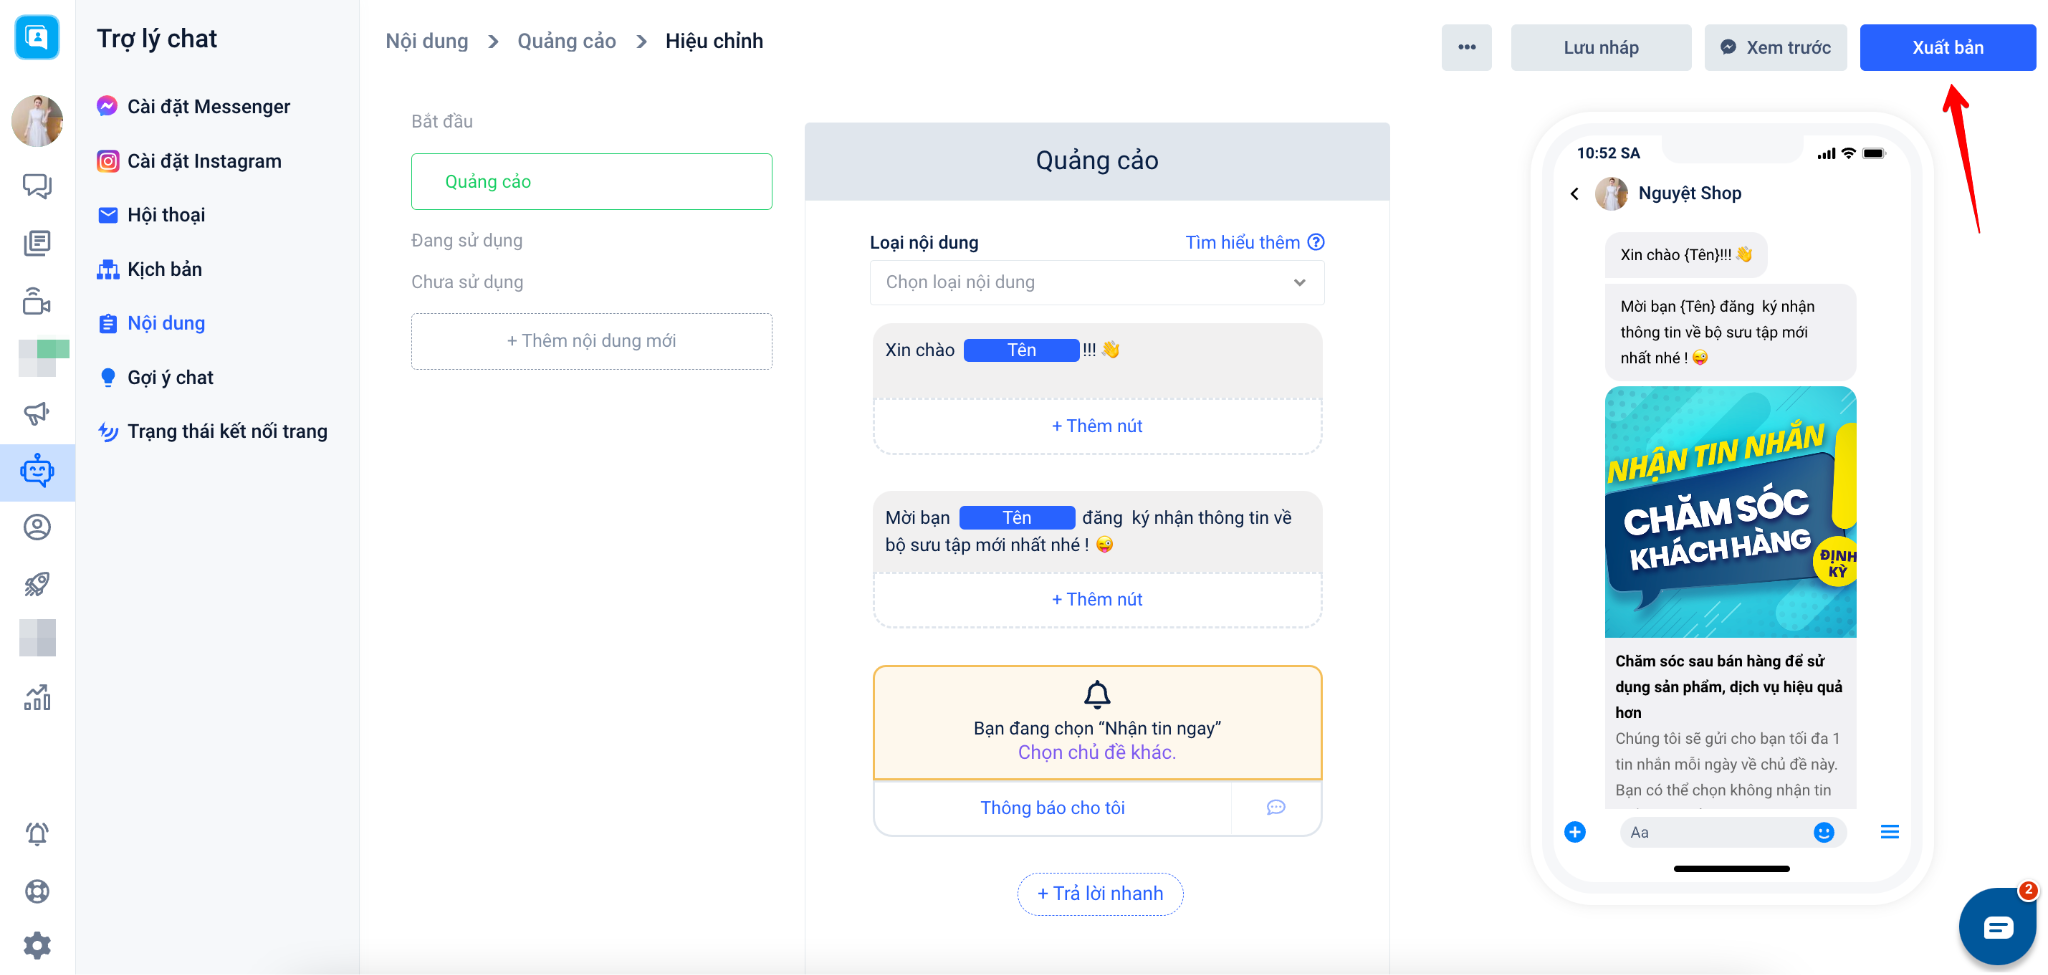Viewport: 2048px width, 975px height.
Task: Click the Xuất bản publish button
Action: [x=1947, y=47]
